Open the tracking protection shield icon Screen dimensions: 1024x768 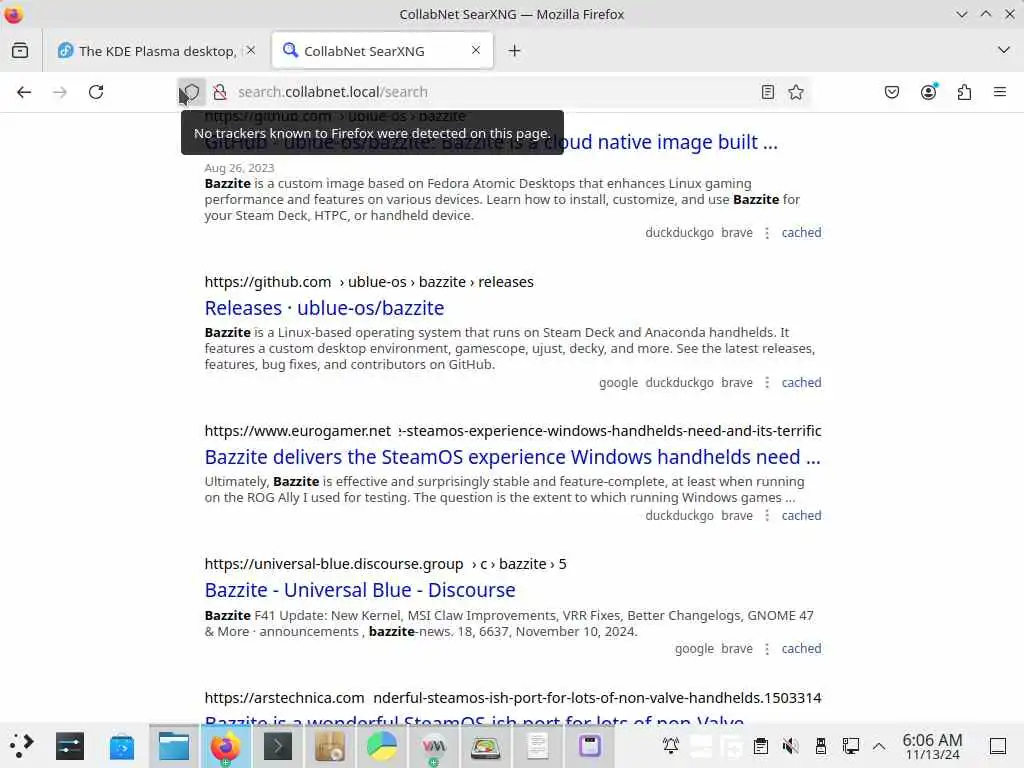(191, 92)
